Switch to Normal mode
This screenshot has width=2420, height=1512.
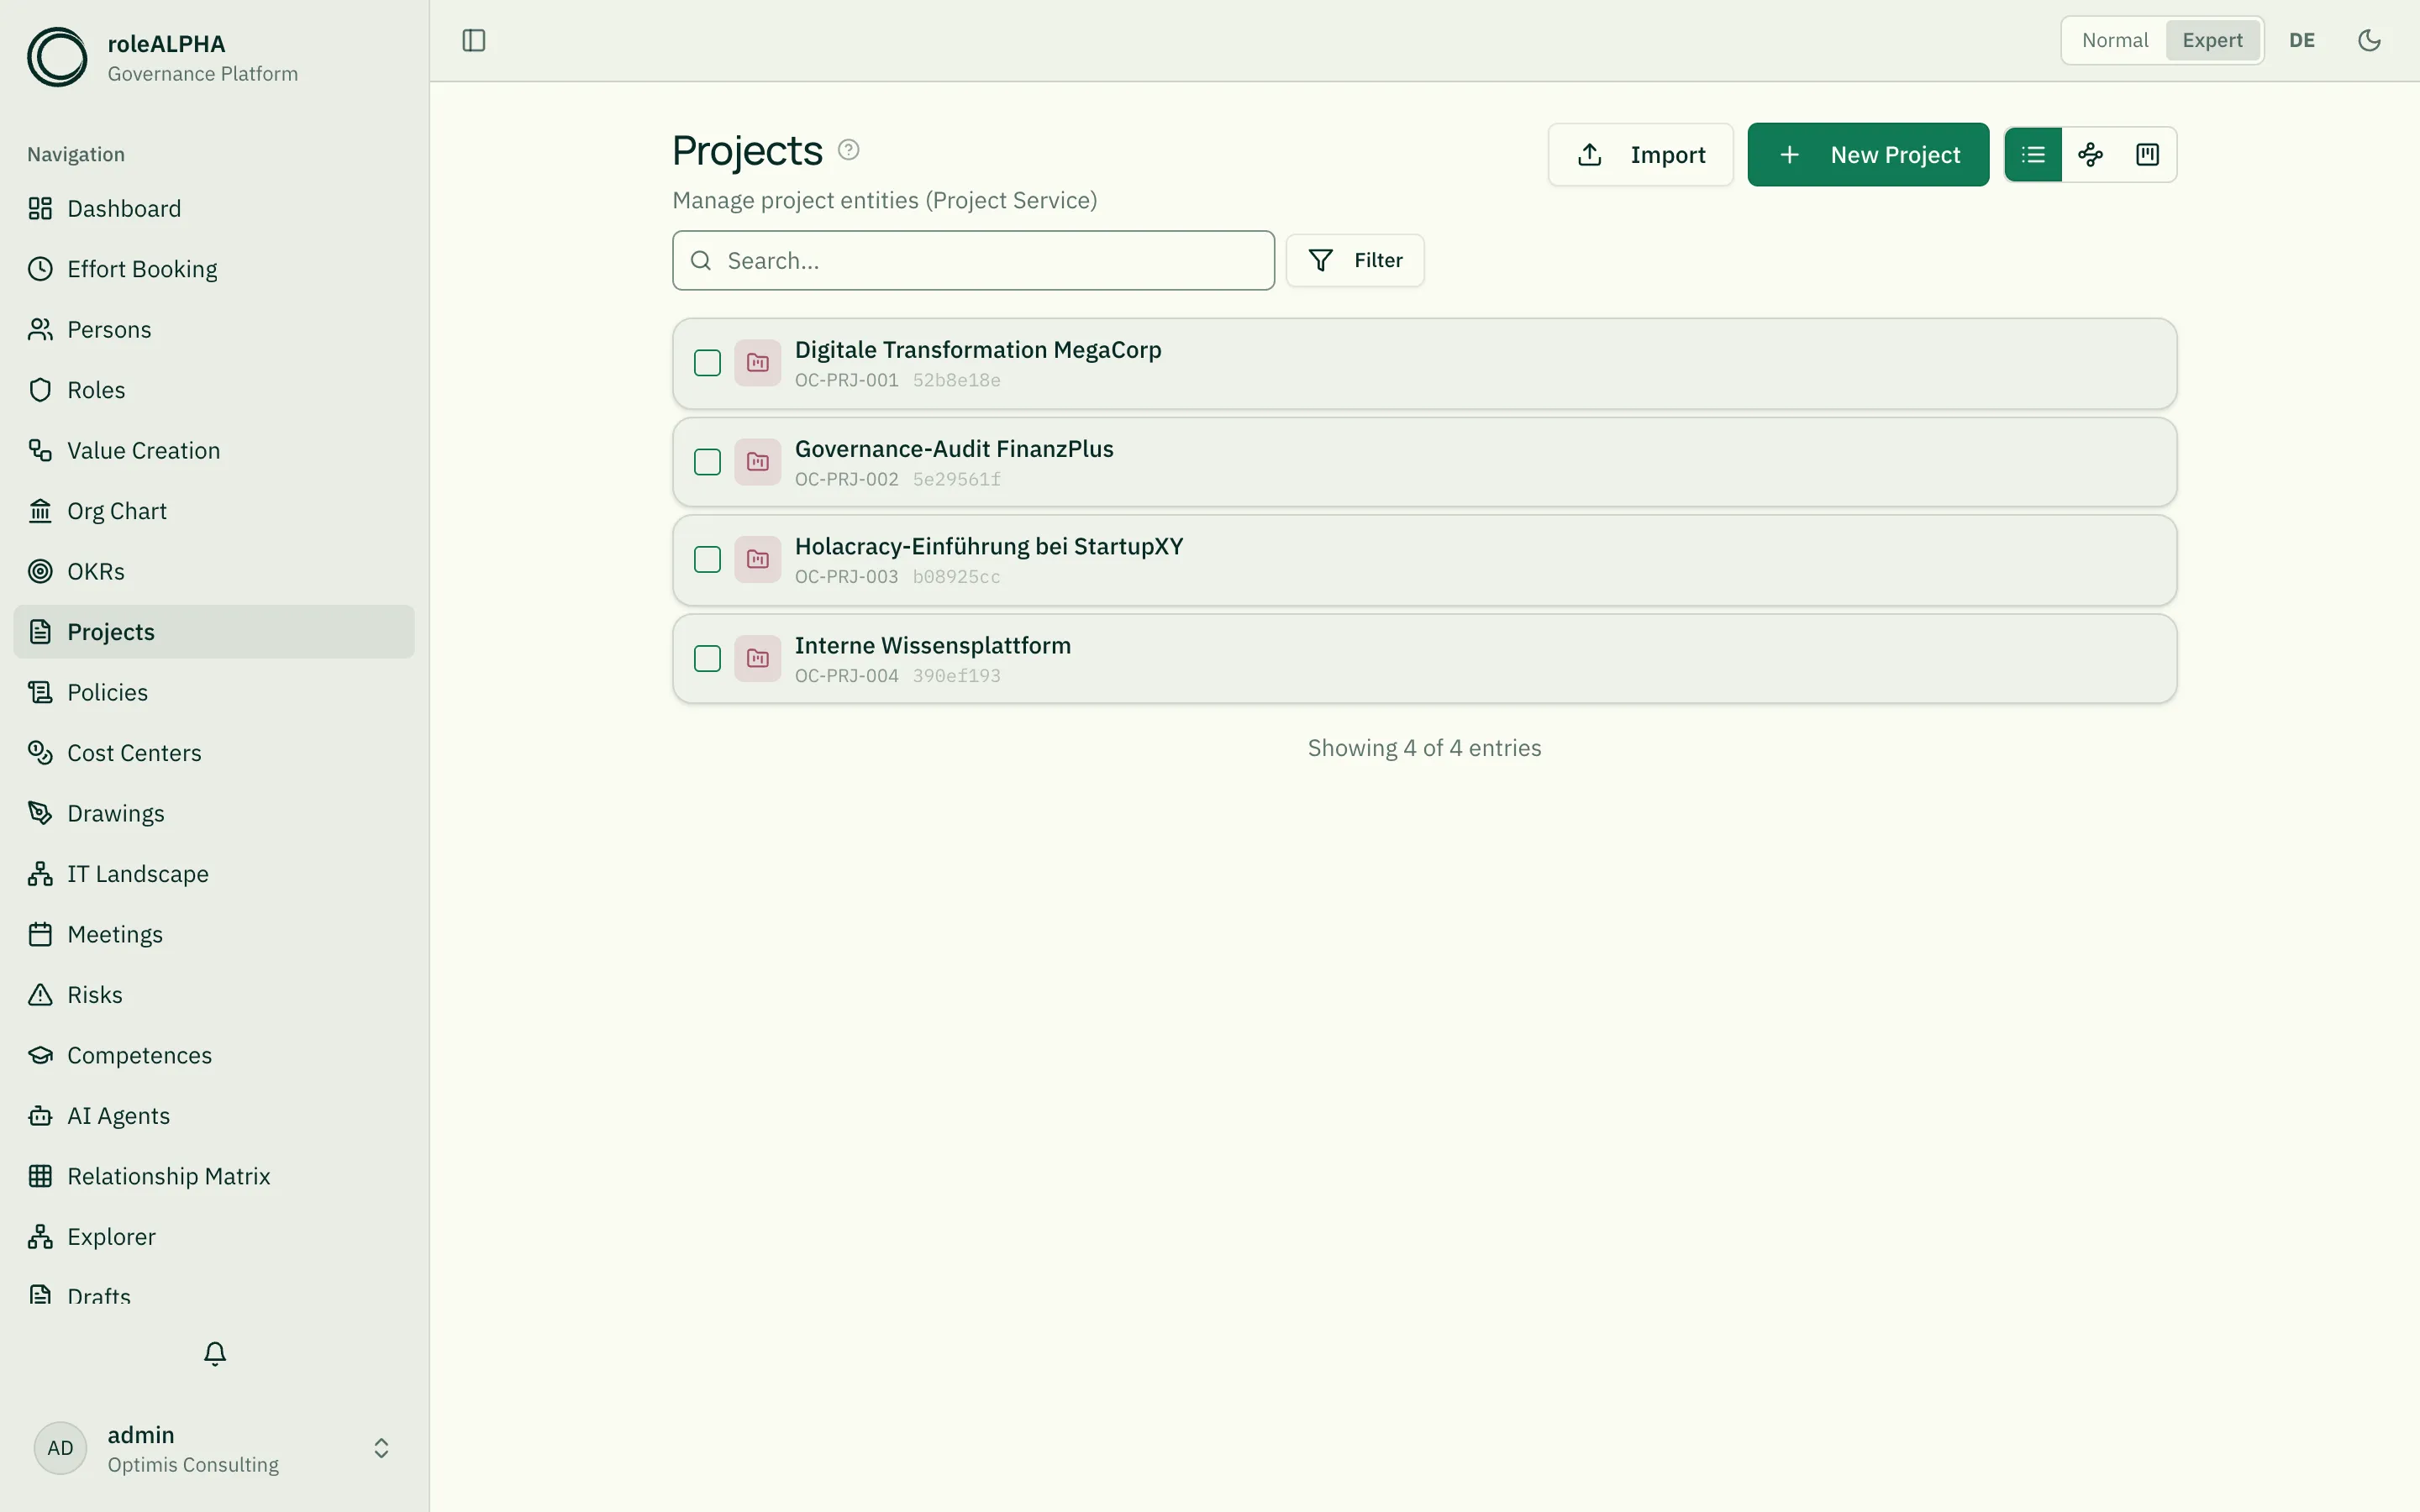point(2115,40)
